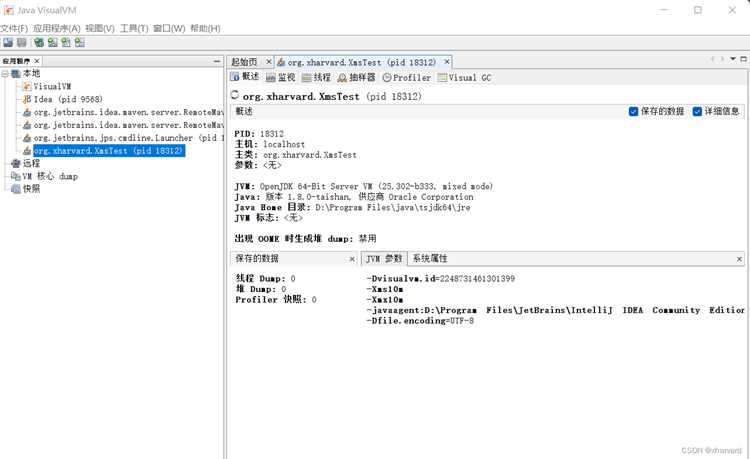Click the first green add-connection toolbar icon
The image size is (750, 459).
[39, 43]
